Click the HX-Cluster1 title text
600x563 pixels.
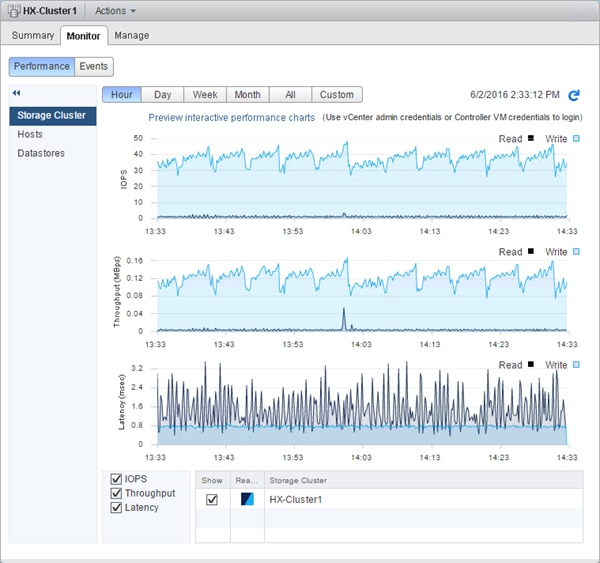pyautogui.click(x=50, y=11)
